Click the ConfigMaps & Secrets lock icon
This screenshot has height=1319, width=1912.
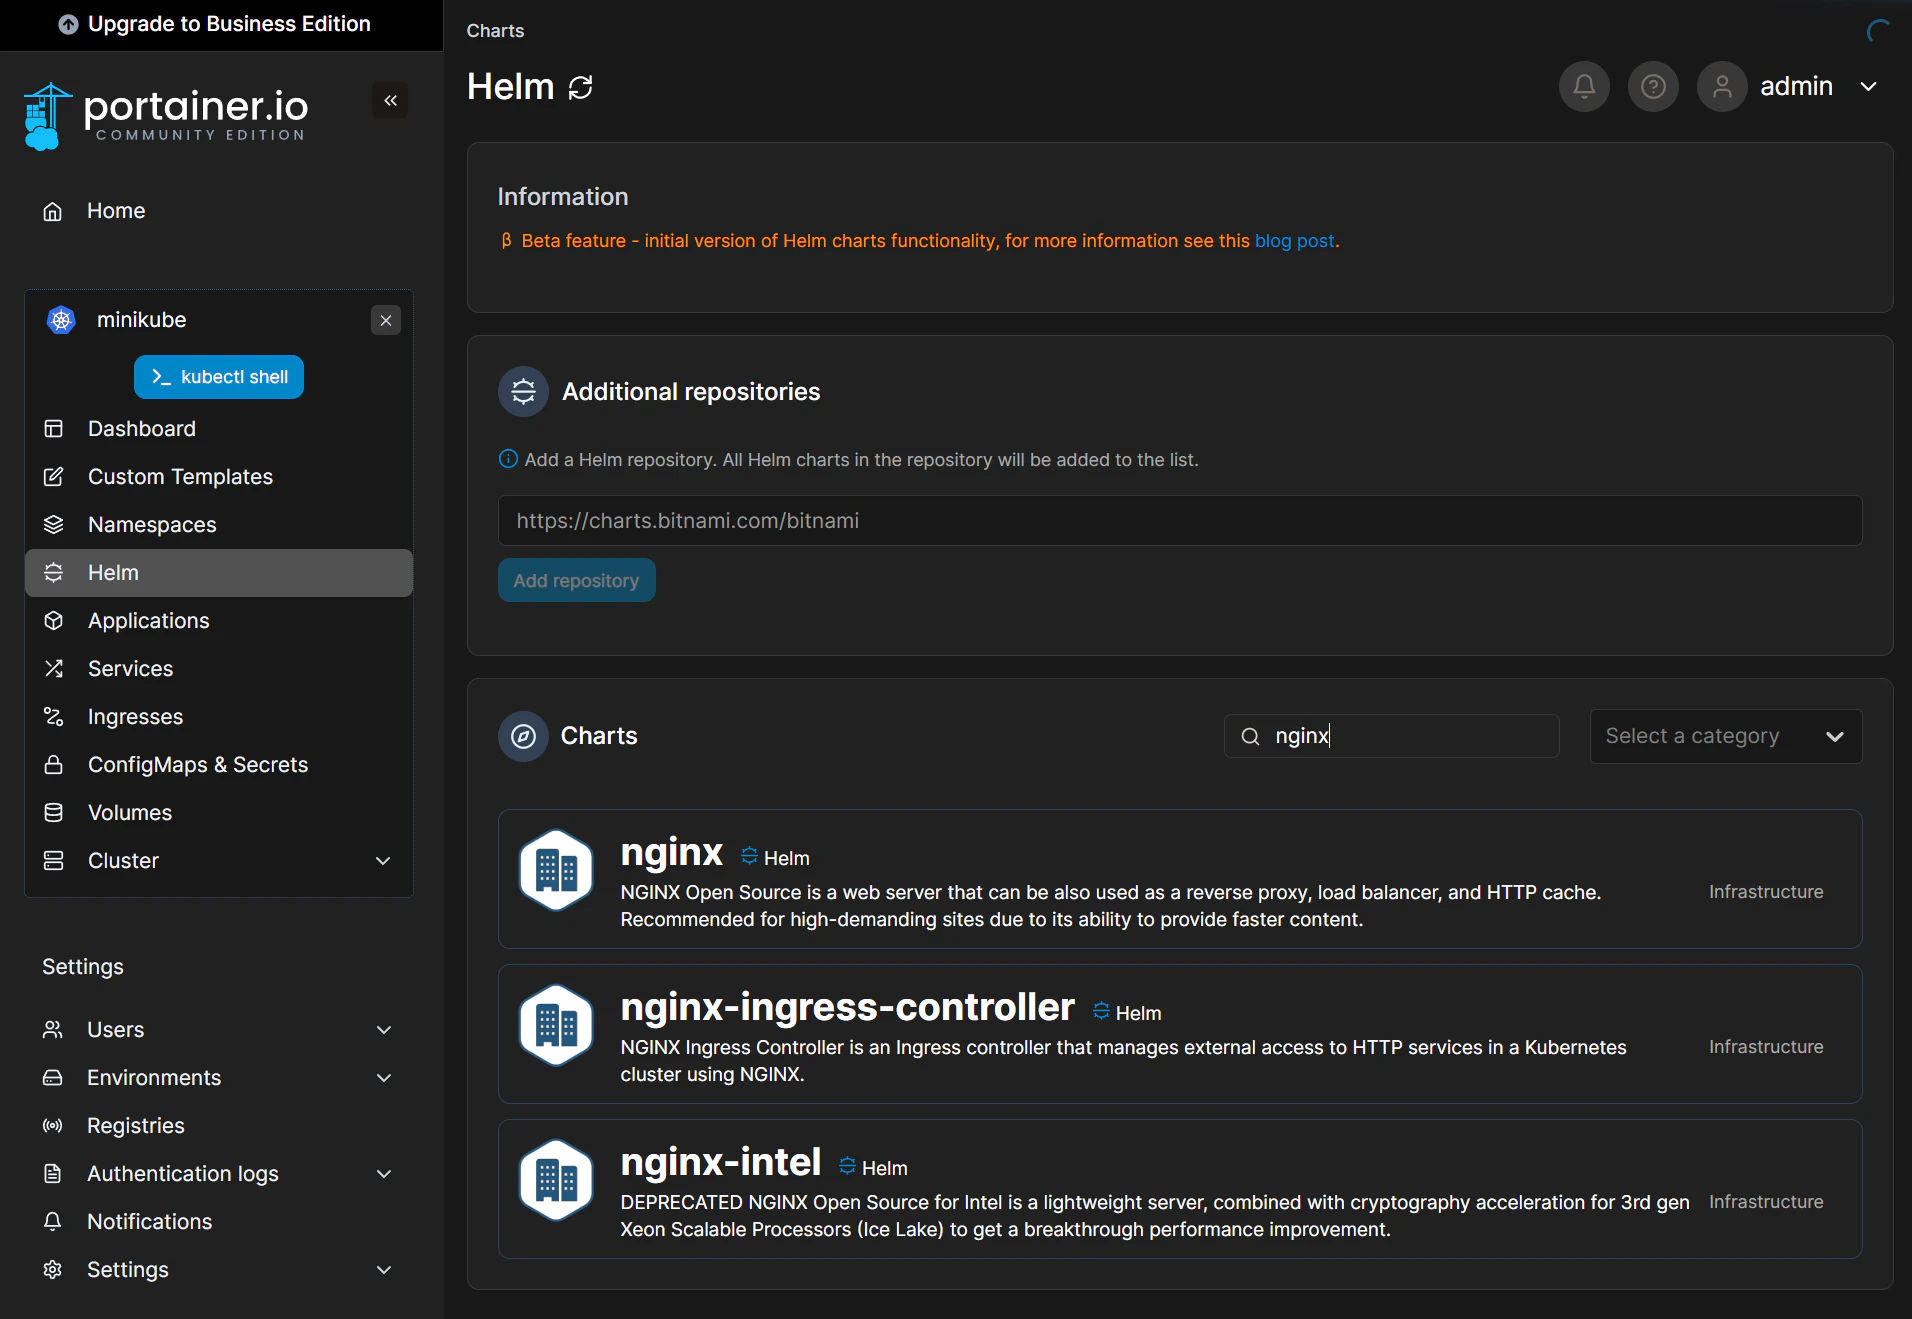54,765
